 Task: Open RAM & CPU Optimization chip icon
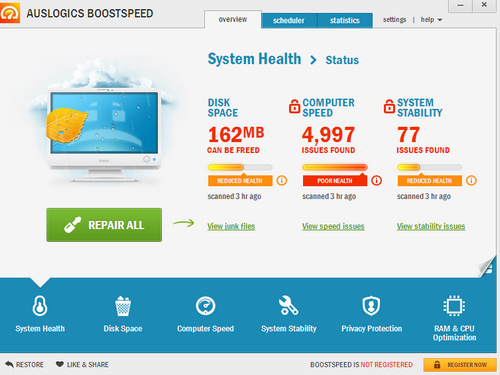point(454,306)
